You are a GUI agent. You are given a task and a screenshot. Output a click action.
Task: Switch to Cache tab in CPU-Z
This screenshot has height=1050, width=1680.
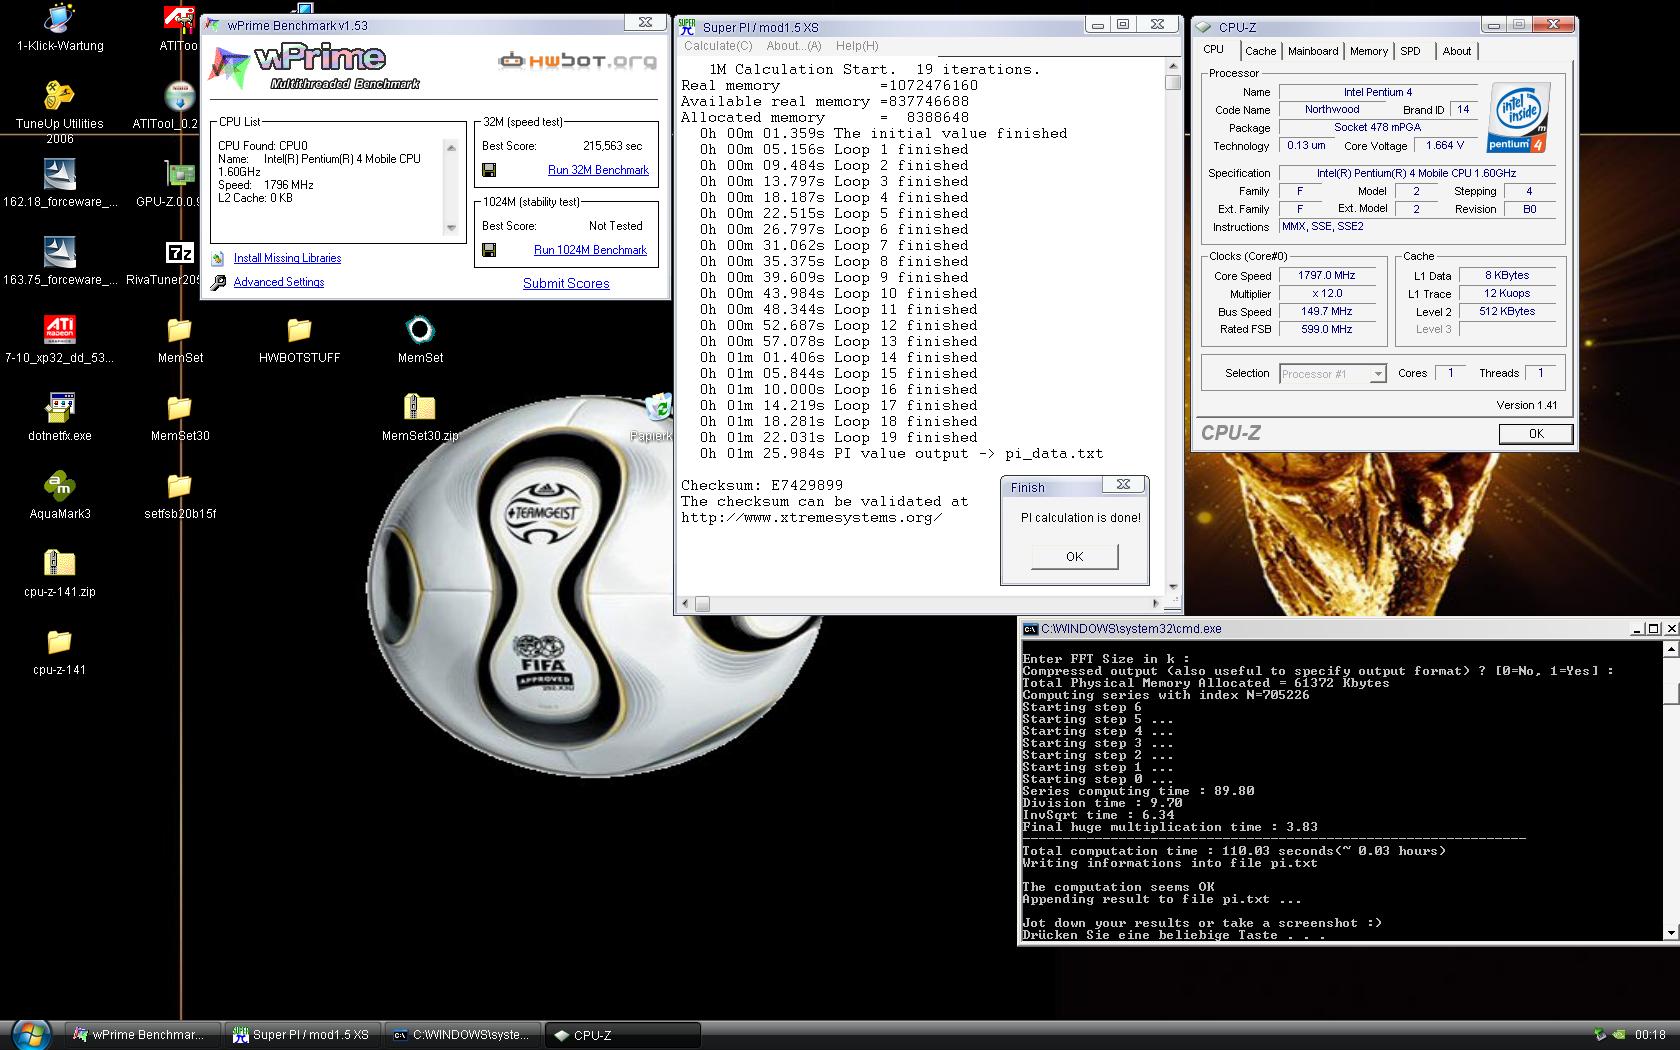point(1260,51)
